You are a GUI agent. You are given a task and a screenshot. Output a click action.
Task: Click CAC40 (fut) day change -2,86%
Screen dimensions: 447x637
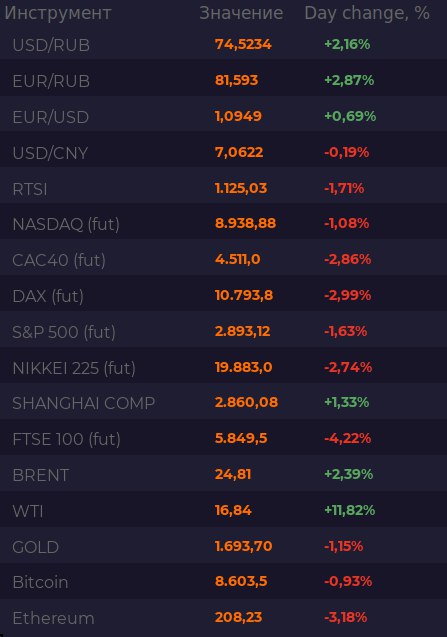347,259
